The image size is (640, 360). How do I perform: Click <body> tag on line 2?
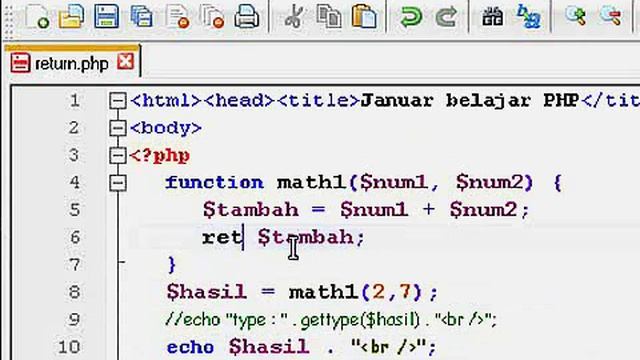(166, 128)
